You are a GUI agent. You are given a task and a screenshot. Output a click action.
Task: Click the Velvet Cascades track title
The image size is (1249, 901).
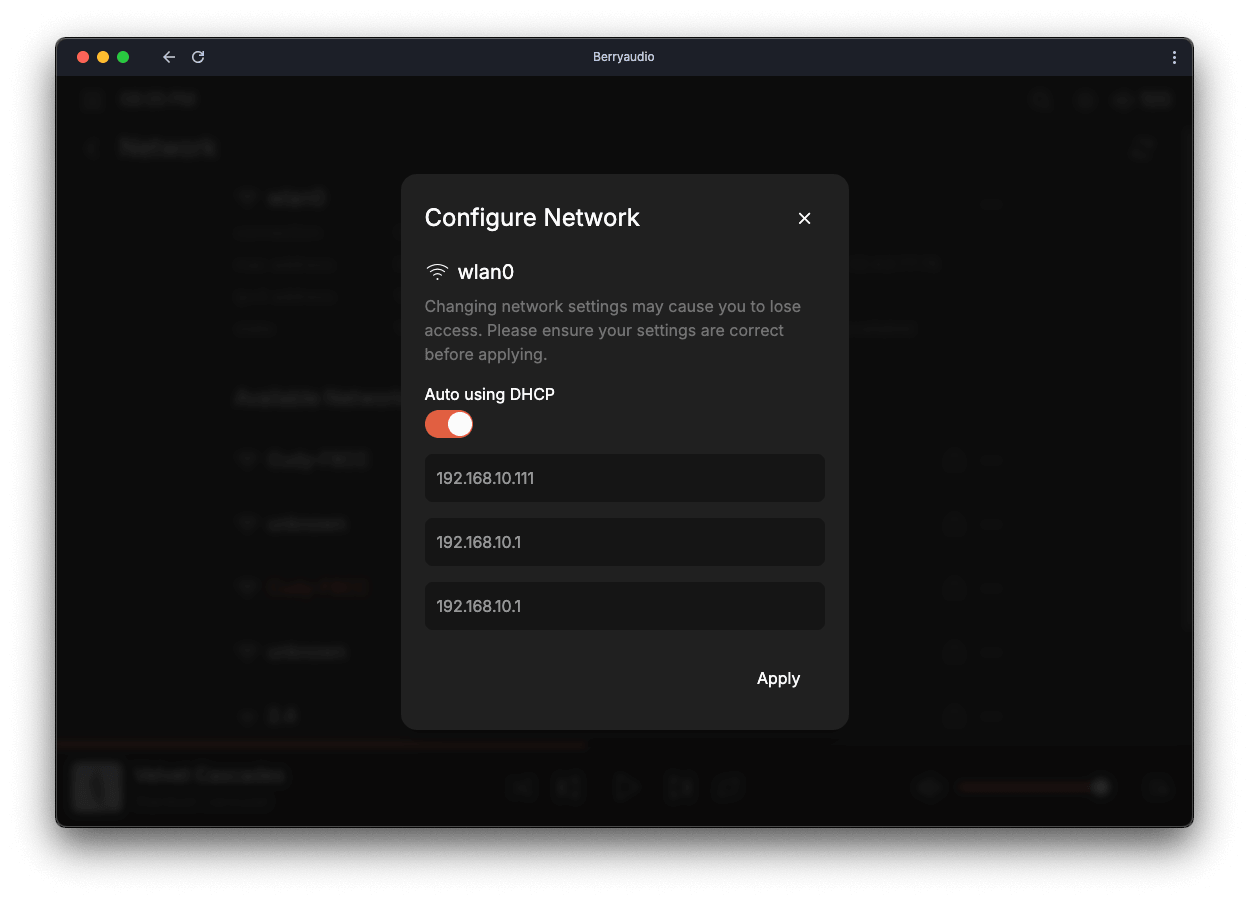point(209,775)
